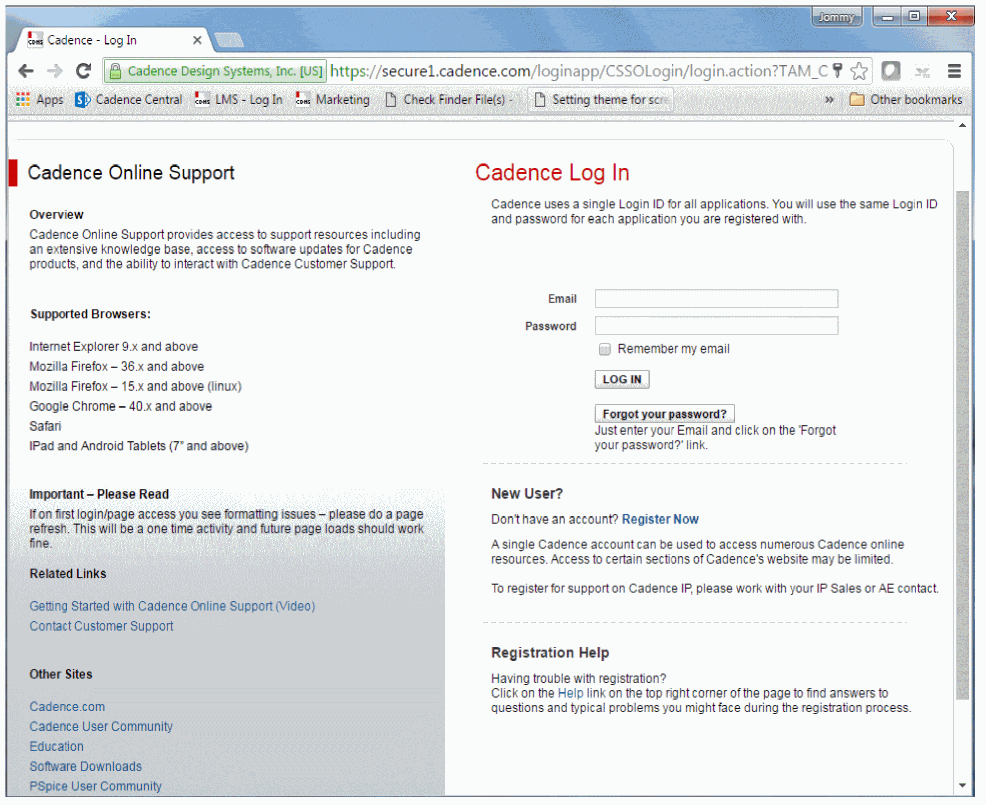
Task: Click the Forgot your password? button
Action: tap(665, 414)
